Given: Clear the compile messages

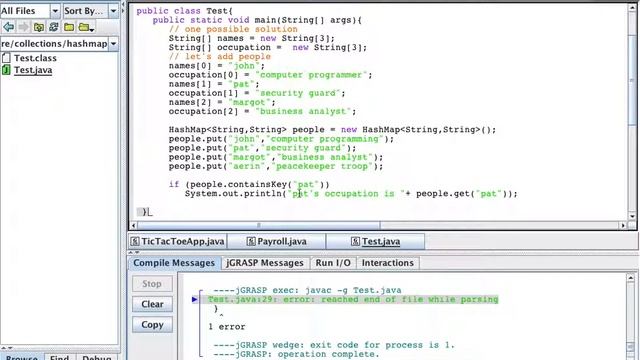Looking at the screenshot, I should point(152,304).
